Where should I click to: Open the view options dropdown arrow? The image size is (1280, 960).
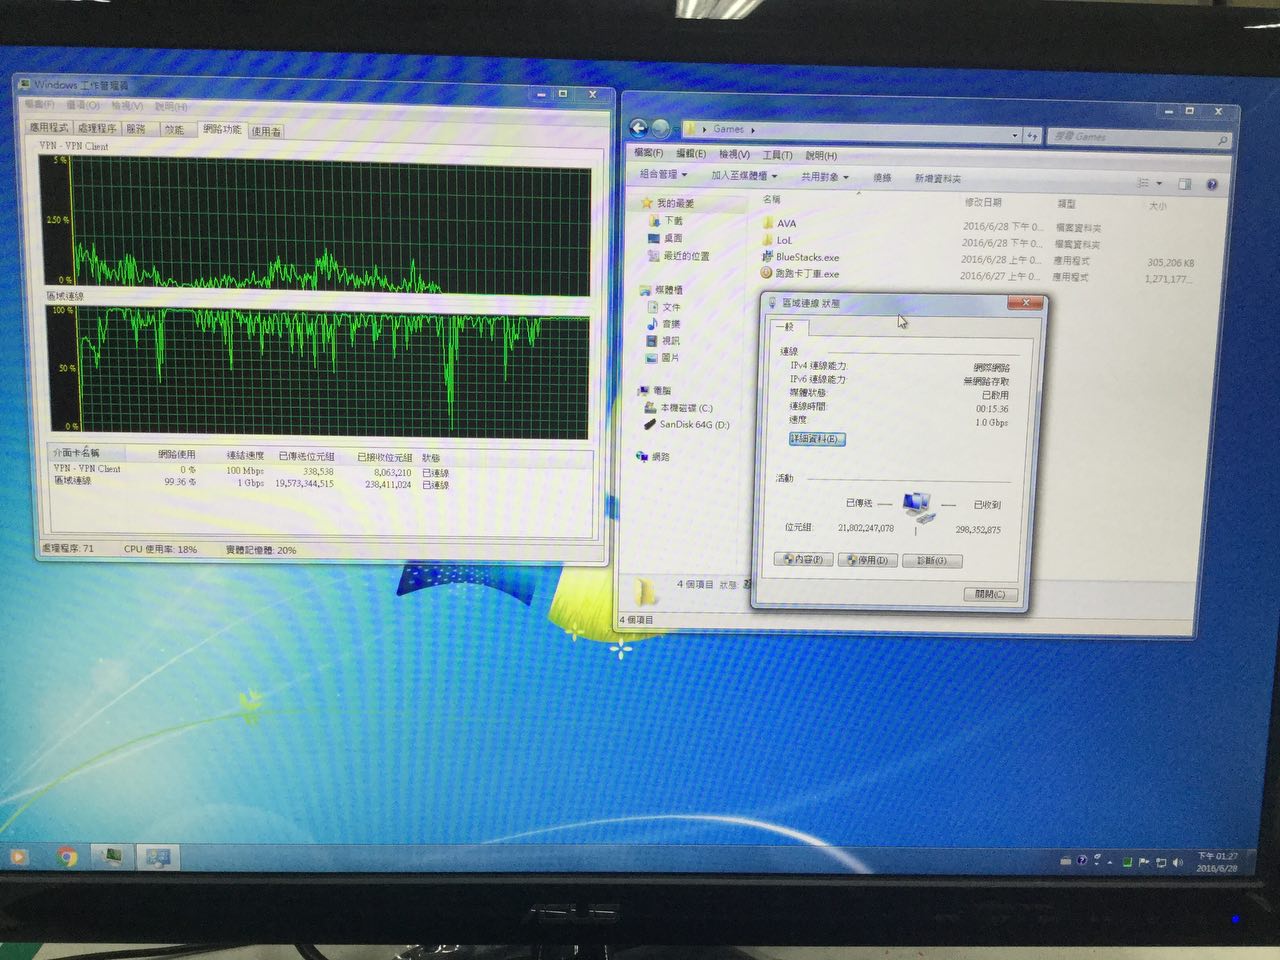(x=1160, y=184)
